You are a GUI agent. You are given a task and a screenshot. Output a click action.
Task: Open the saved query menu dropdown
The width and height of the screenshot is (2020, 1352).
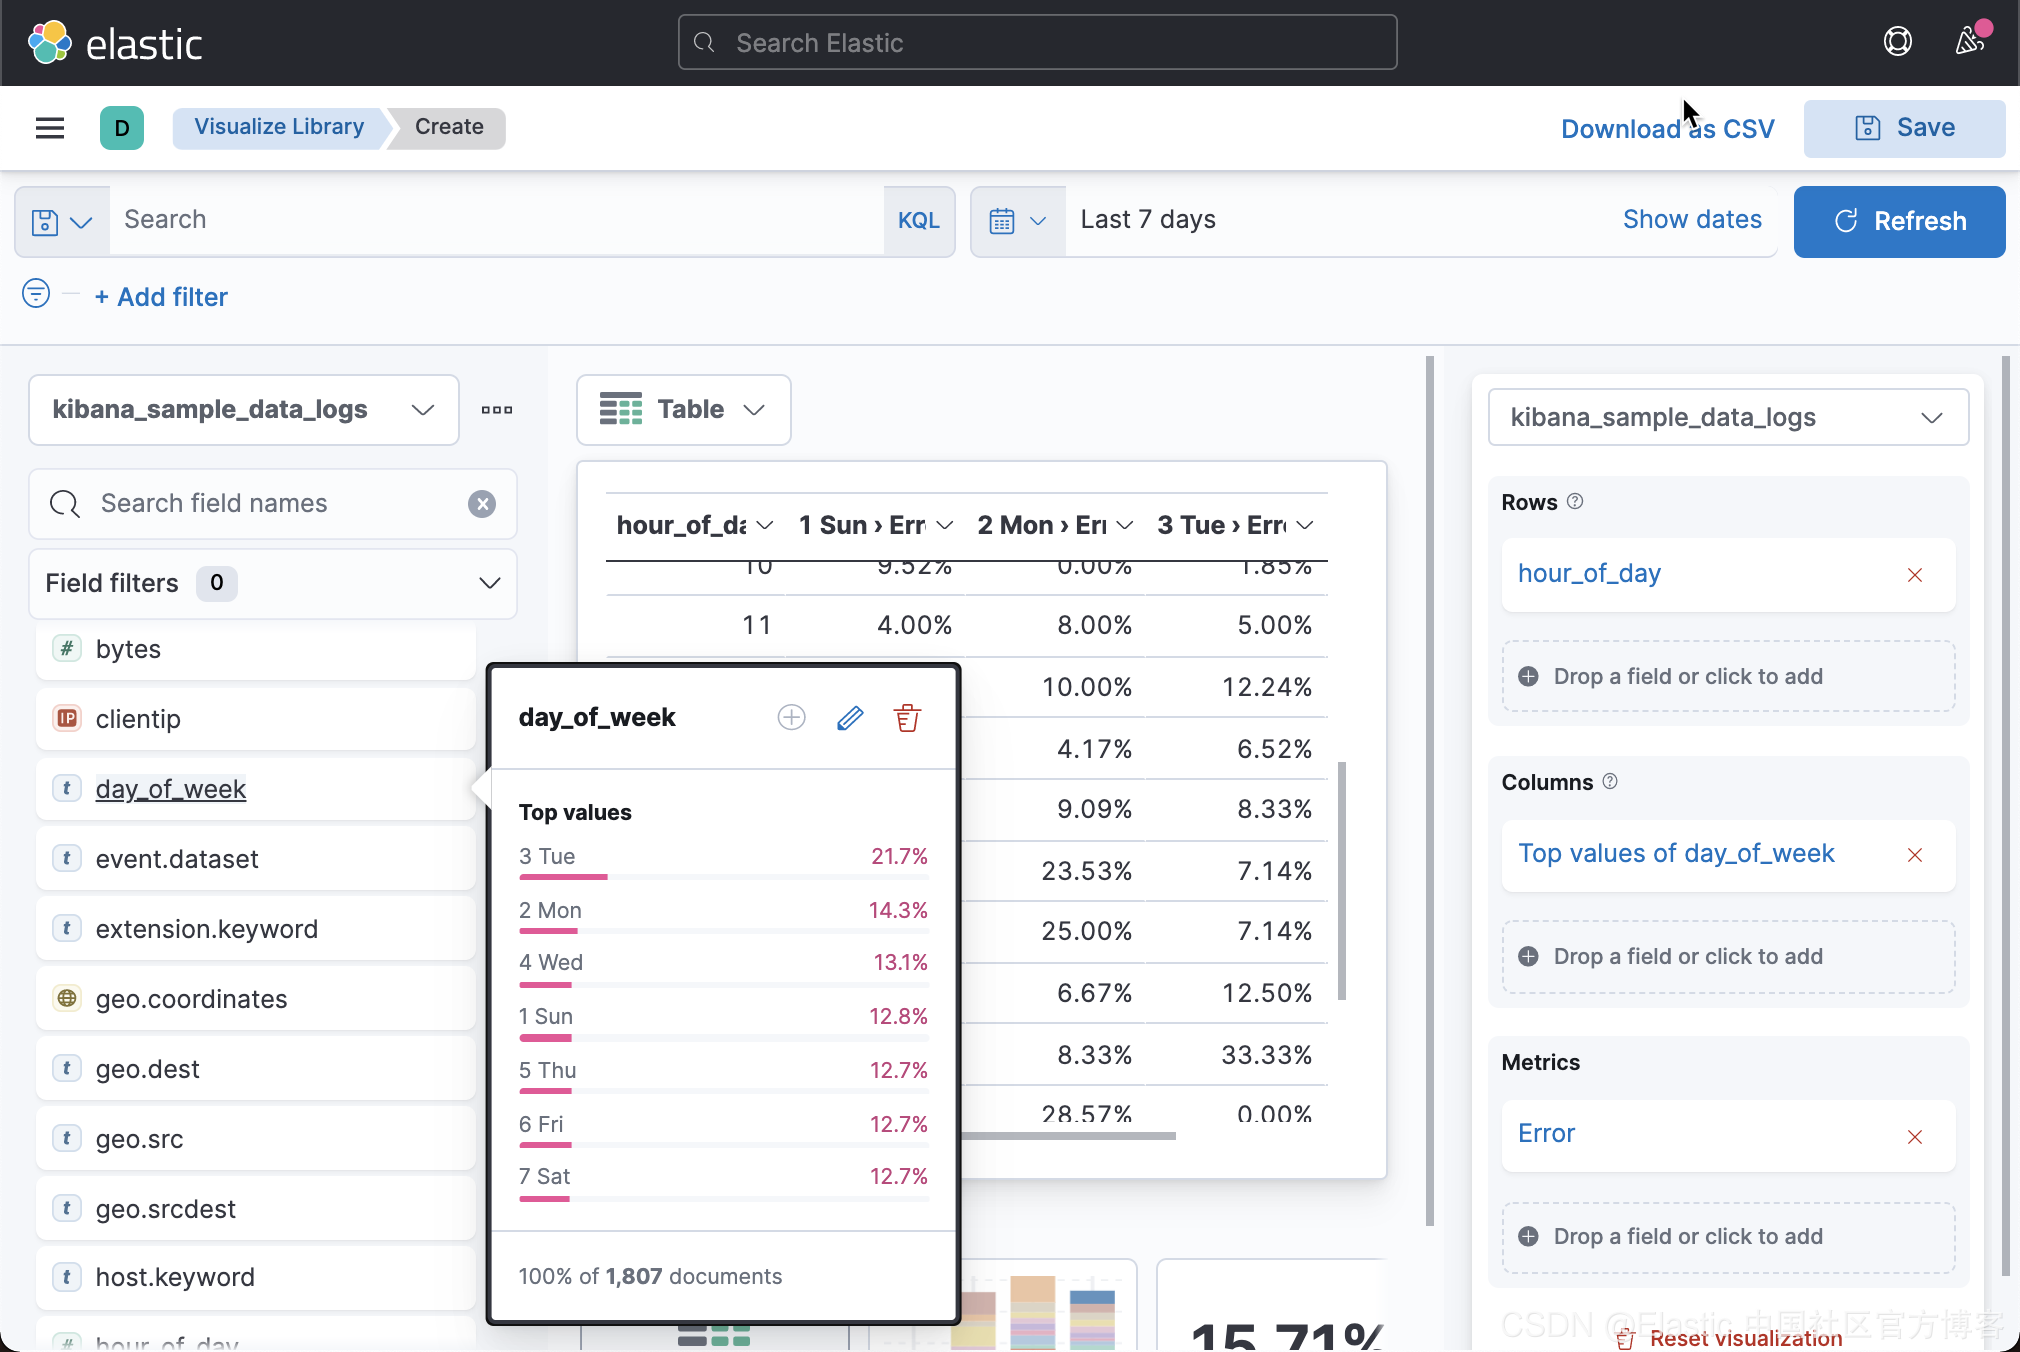[x=62, y=221]
